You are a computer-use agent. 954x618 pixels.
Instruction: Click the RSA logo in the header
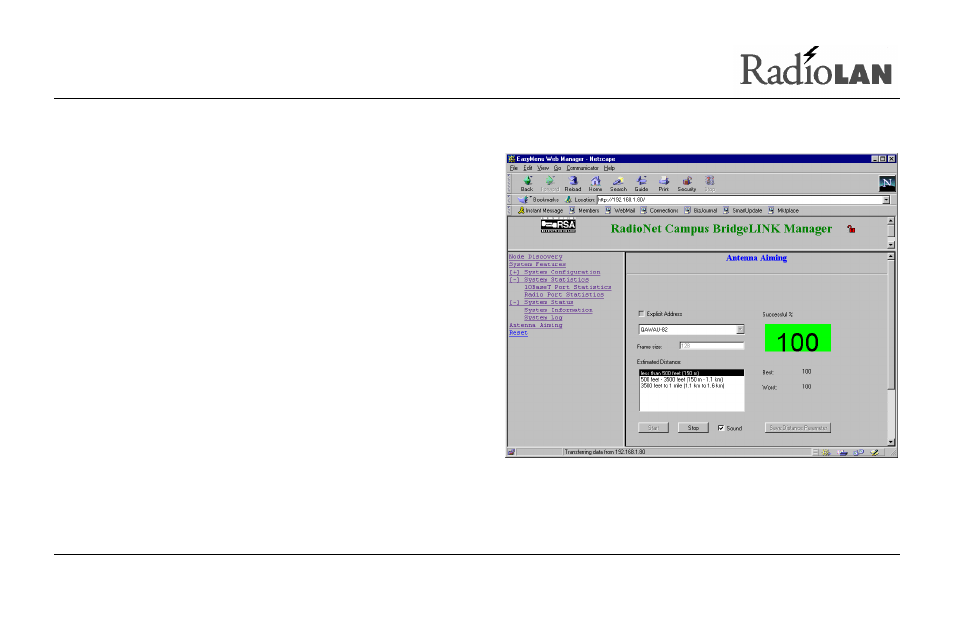click(x=558, y=226)
